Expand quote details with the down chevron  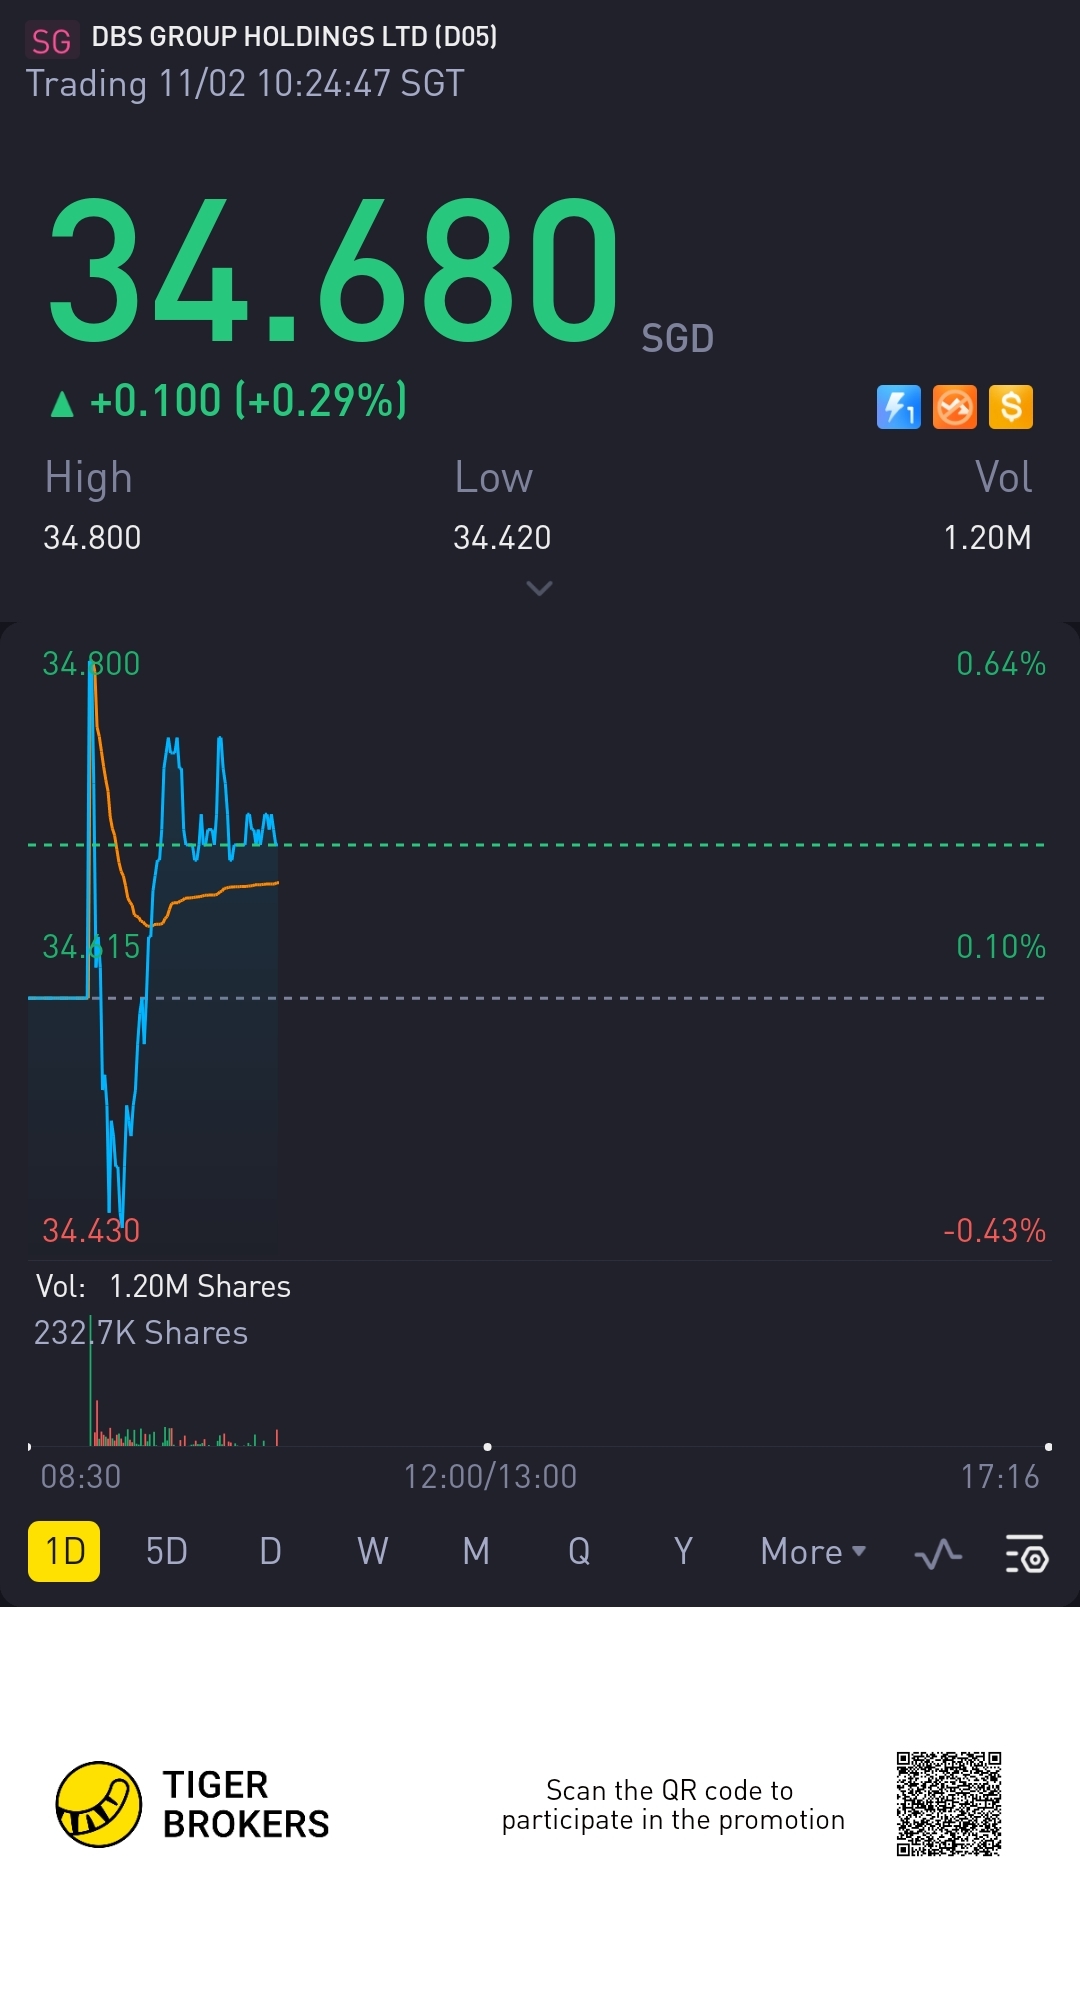pos(539,588)
